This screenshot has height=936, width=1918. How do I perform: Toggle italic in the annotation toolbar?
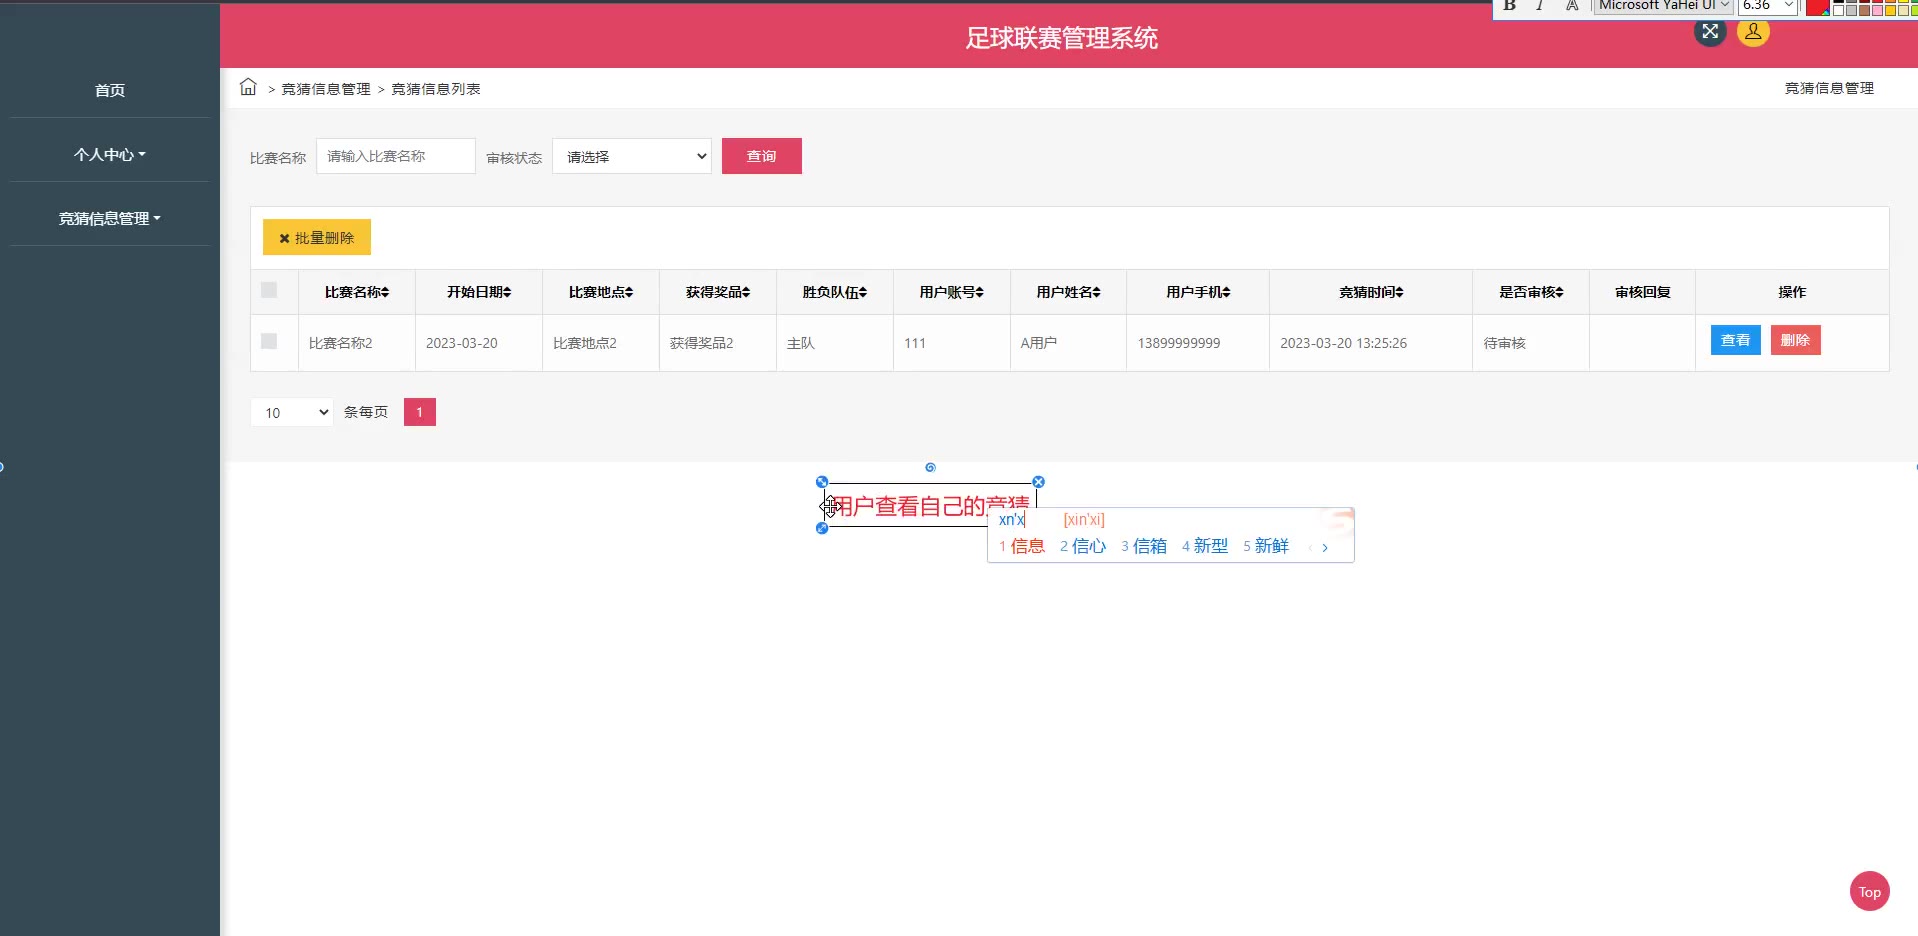(x=1540, y=6)
